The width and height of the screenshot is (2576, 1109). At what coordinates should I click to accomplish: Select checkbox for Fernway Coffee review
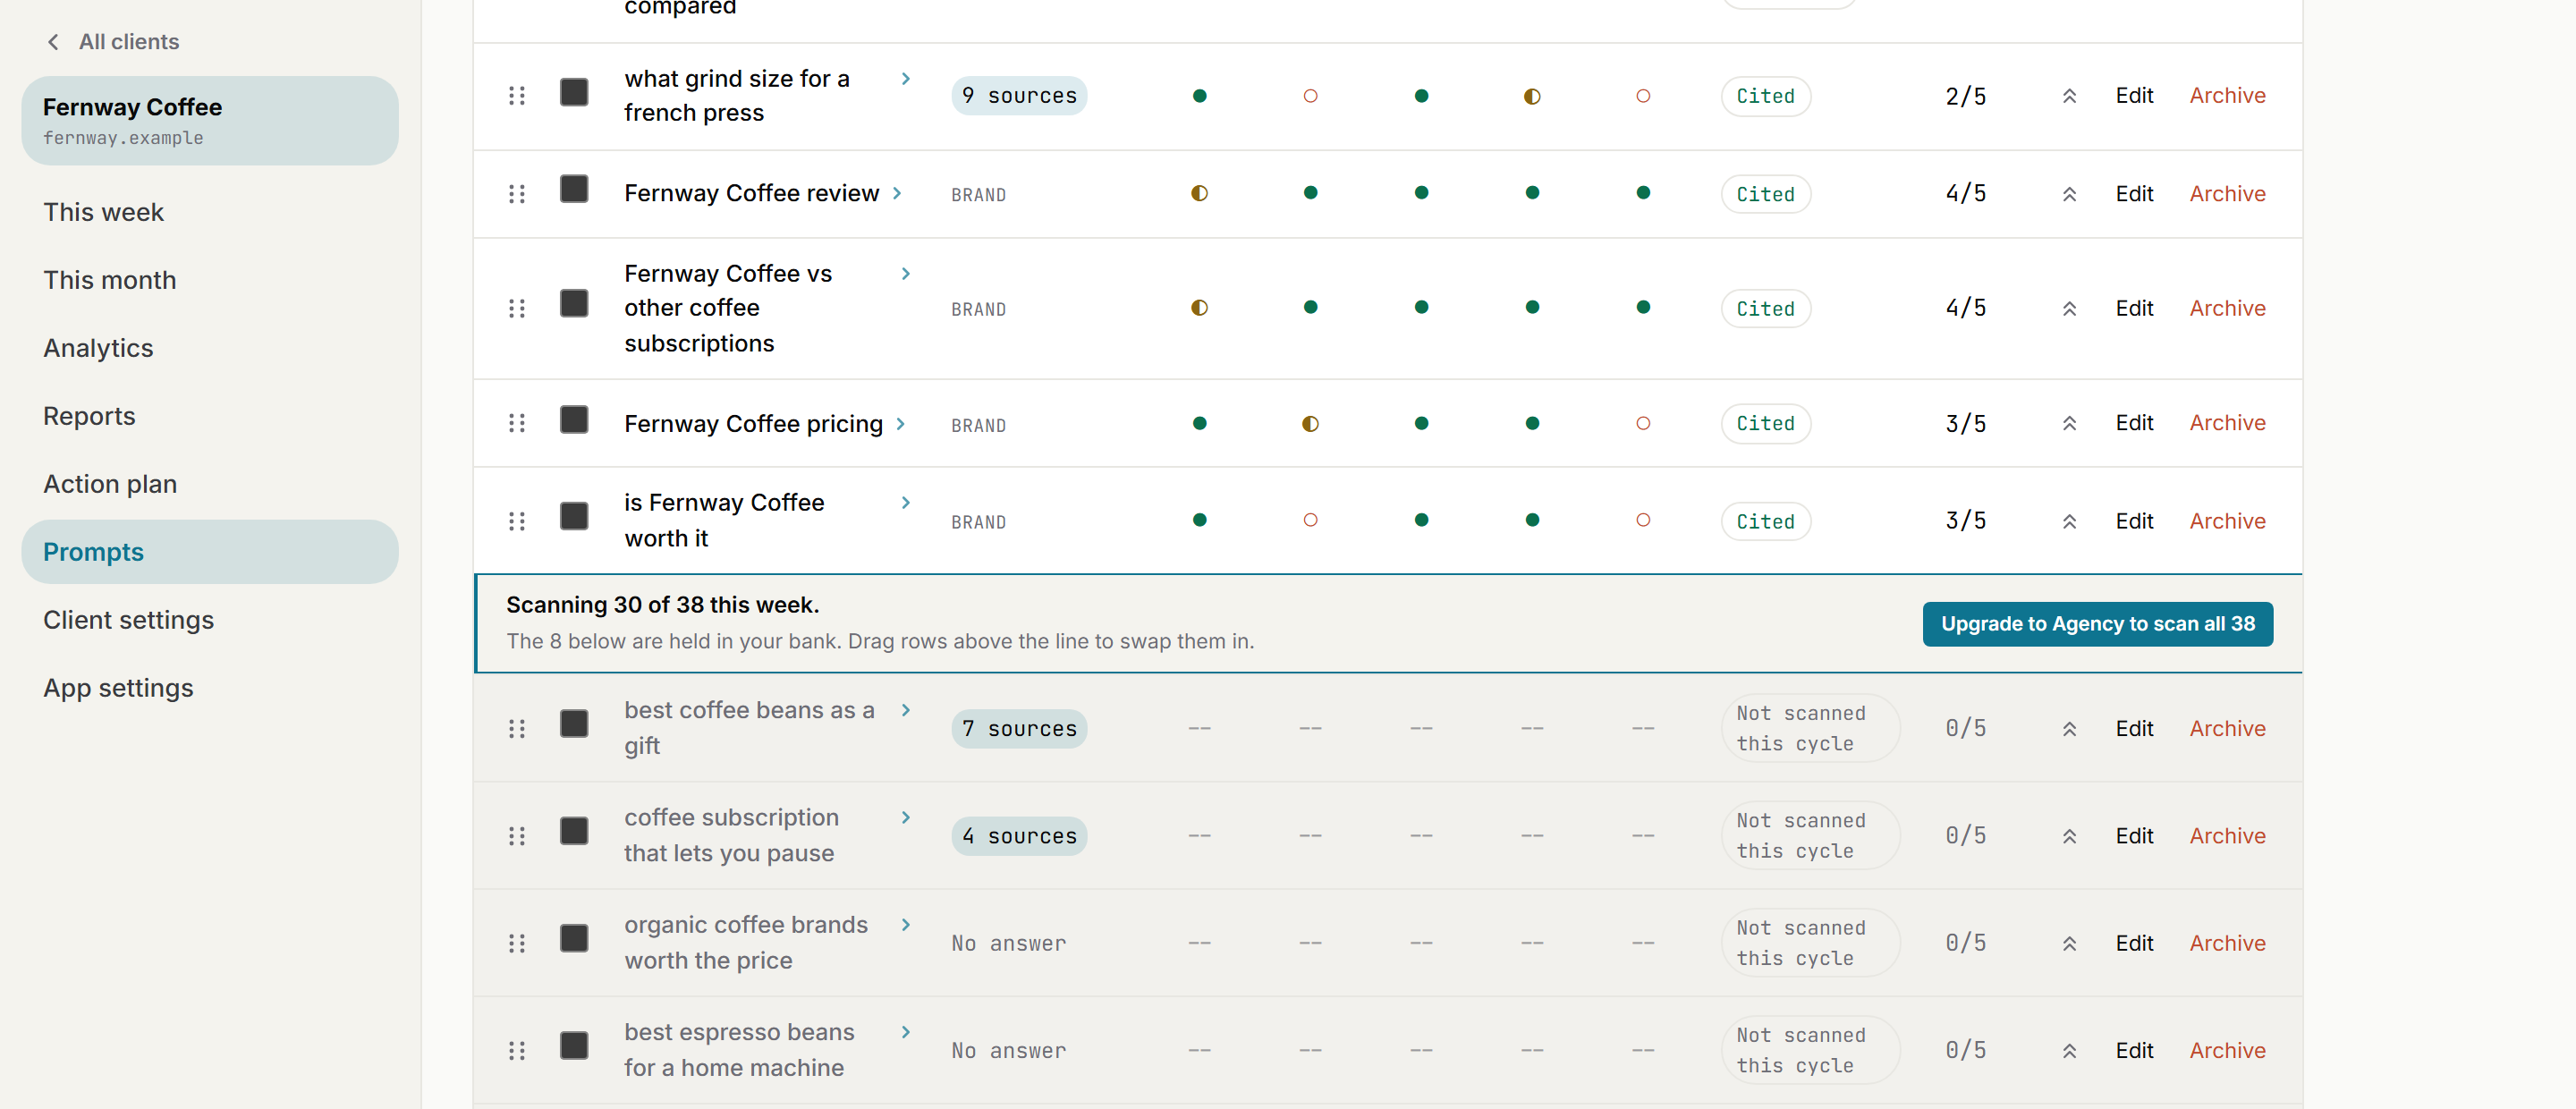click(x=574, y=189)
